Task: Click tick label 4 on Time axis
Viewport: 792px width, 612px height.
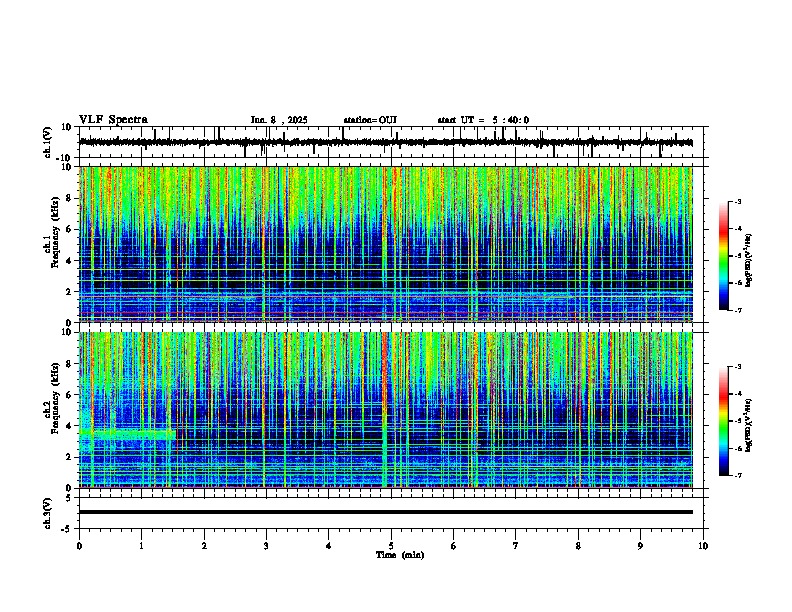Action: coord(328,546)
